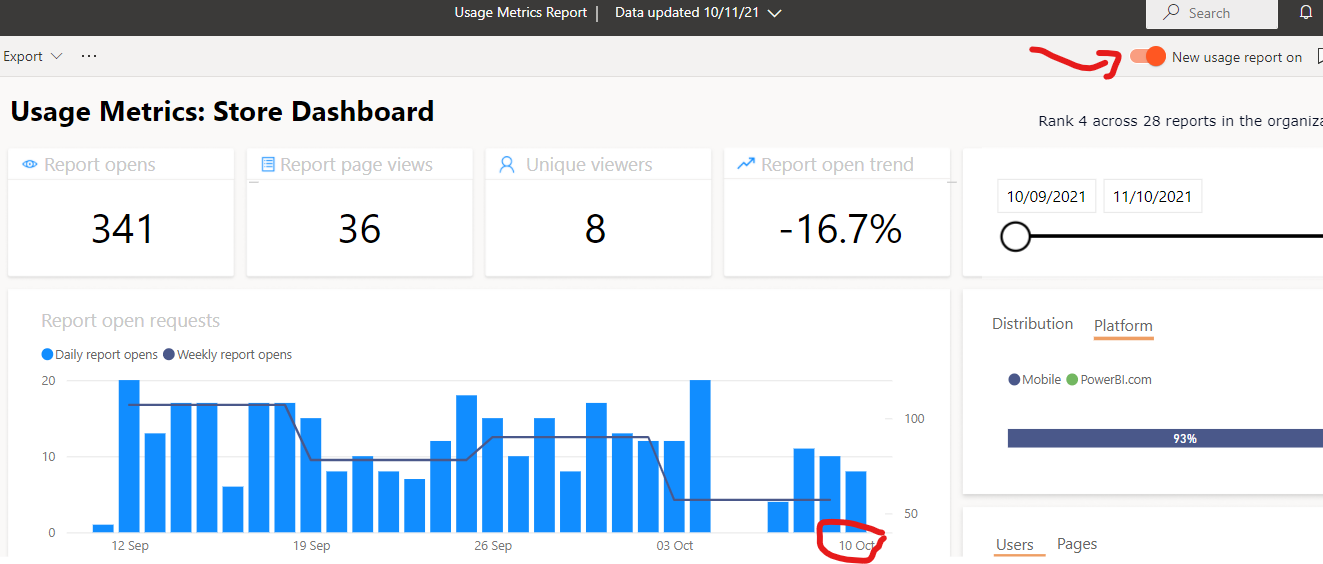Click the 341 report opens value
This screenshot has height=564, width=1323.
point(123,229)
